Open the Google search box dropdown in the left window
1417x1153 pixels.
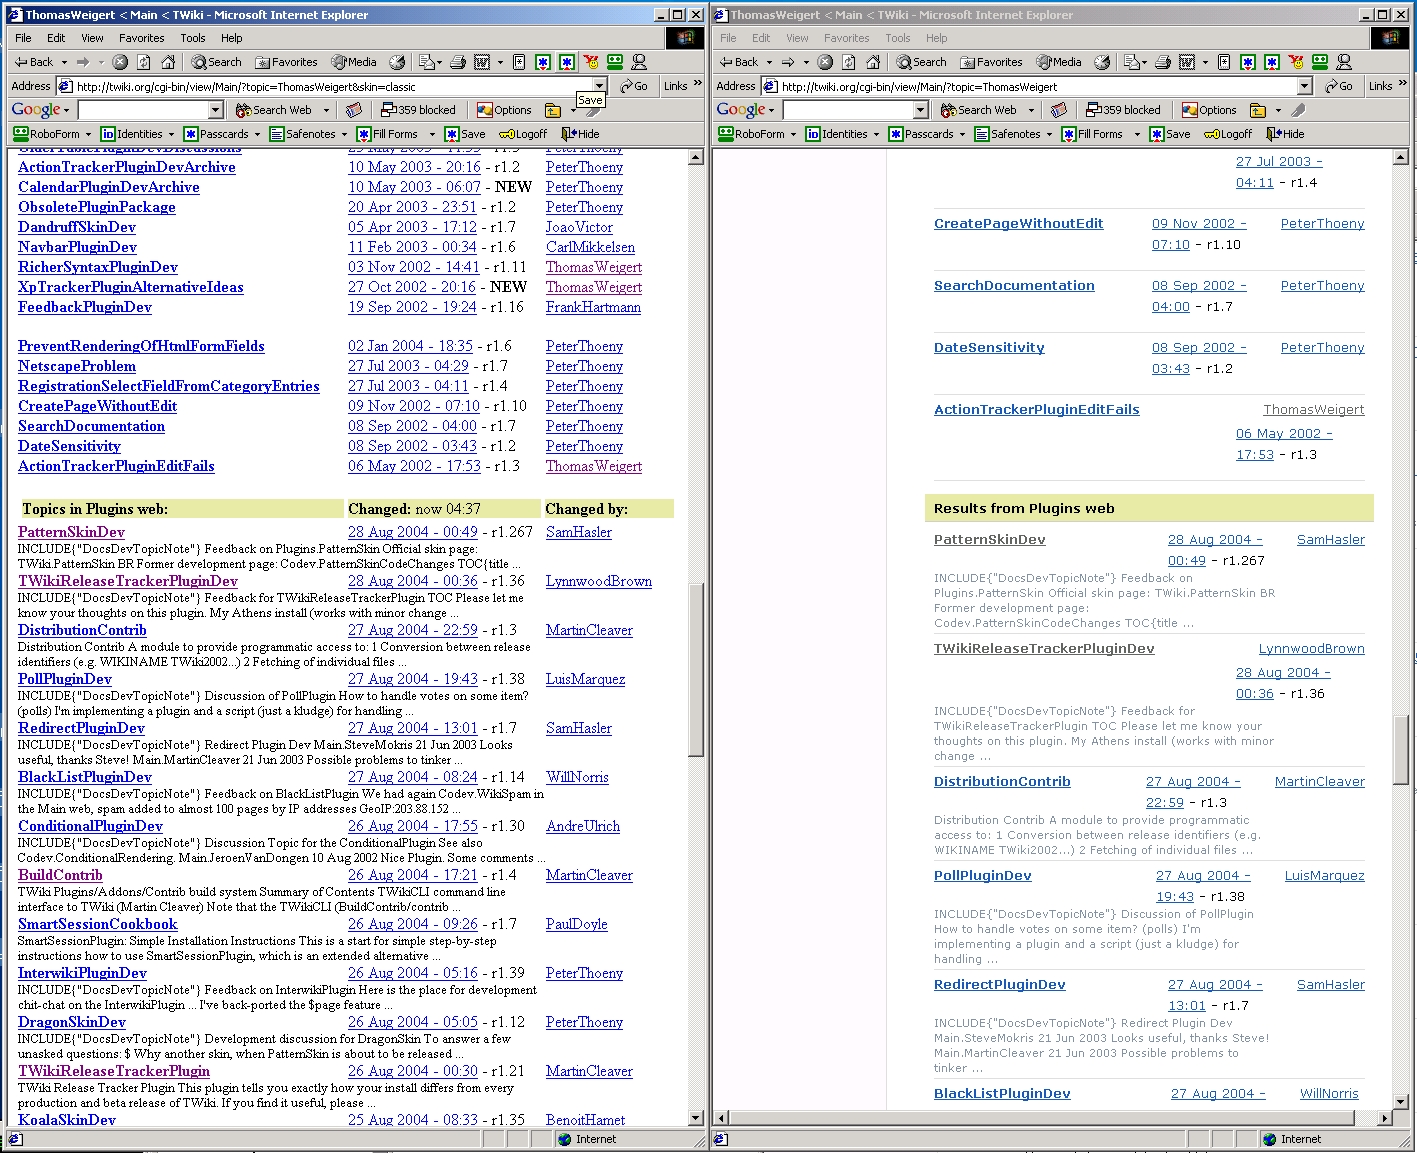click(x=215, y=110)
